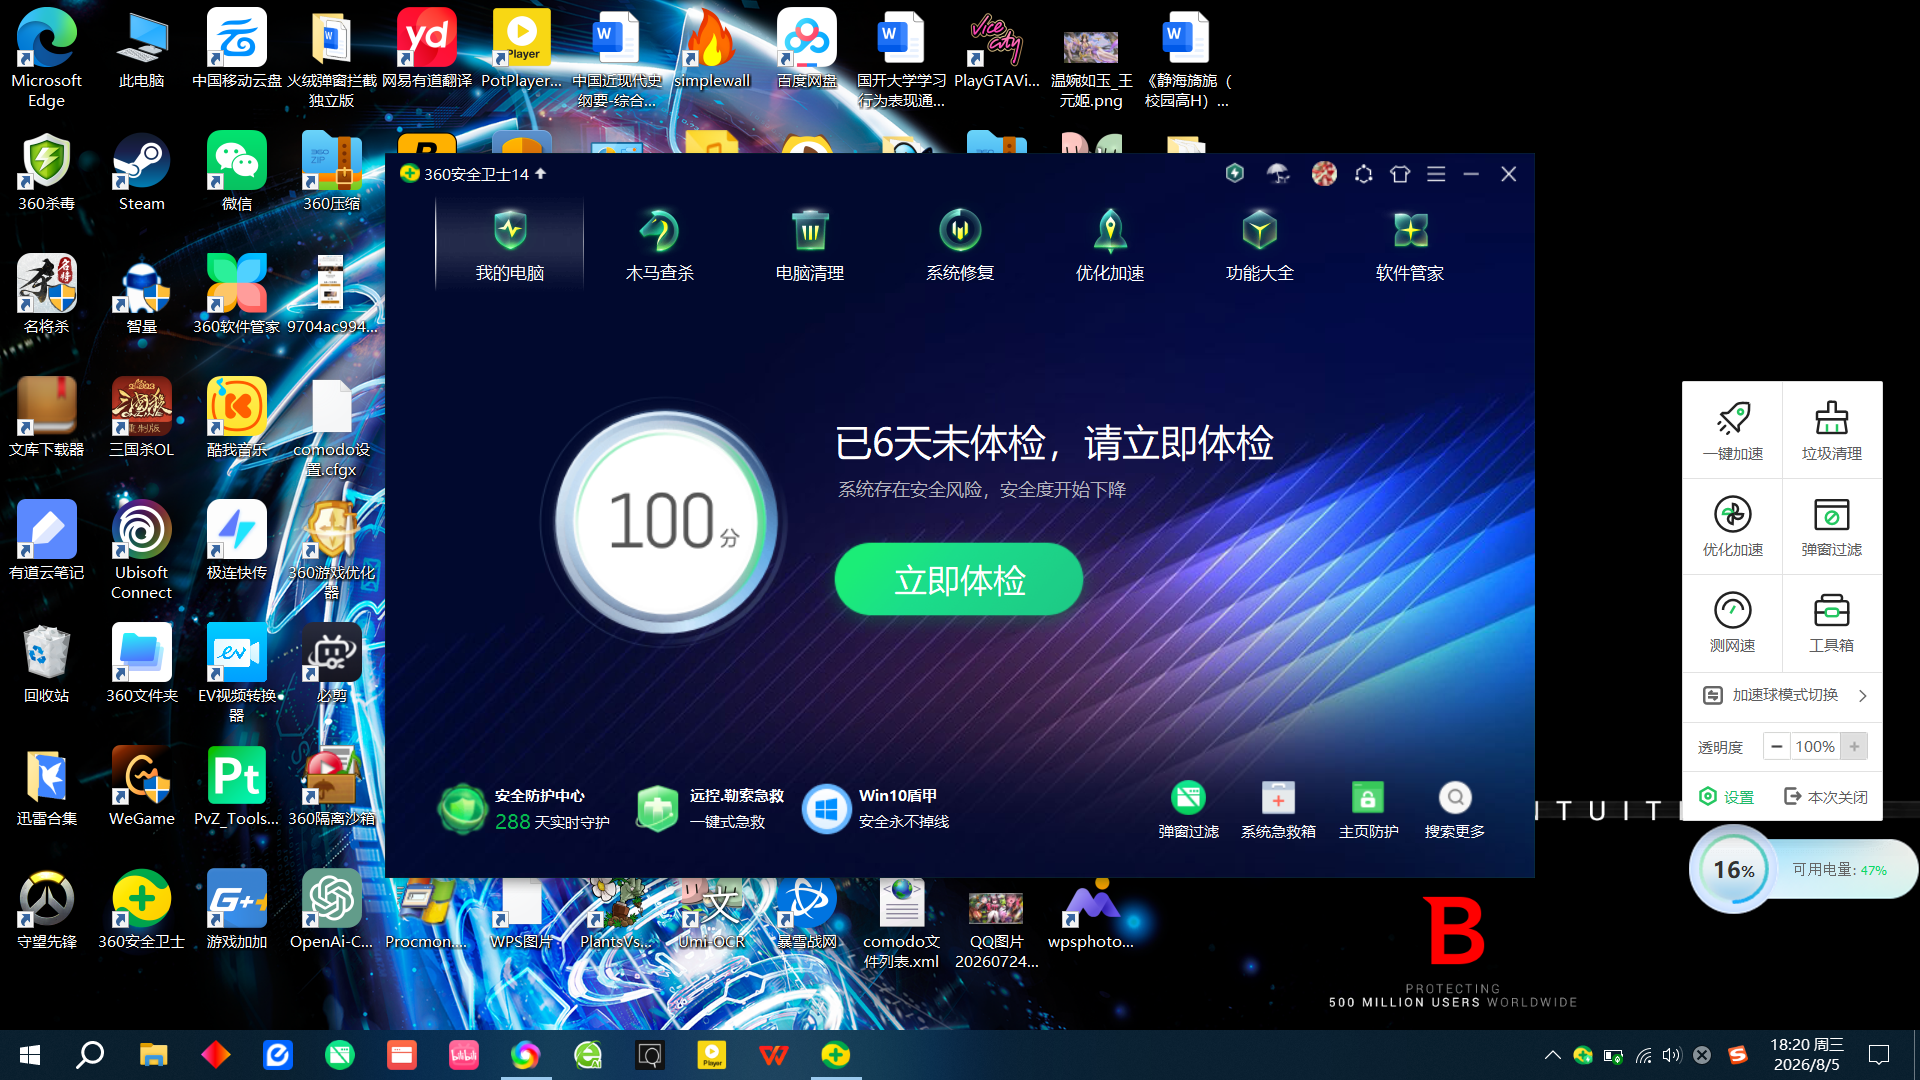Decrease transparency with the minus button
The width and height of the screenshot is (1920, 1080).
click(1776, 747)
